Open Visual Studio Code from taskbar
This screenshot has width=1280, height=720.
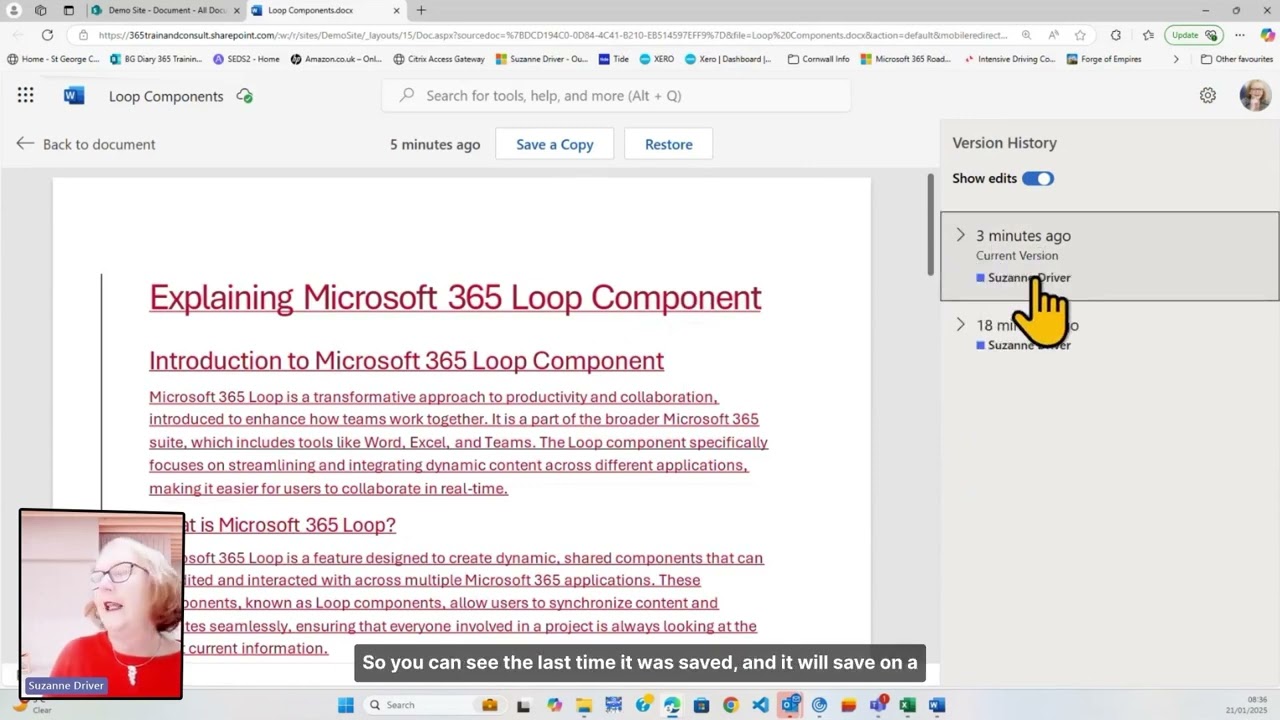(x=760, y=705)
